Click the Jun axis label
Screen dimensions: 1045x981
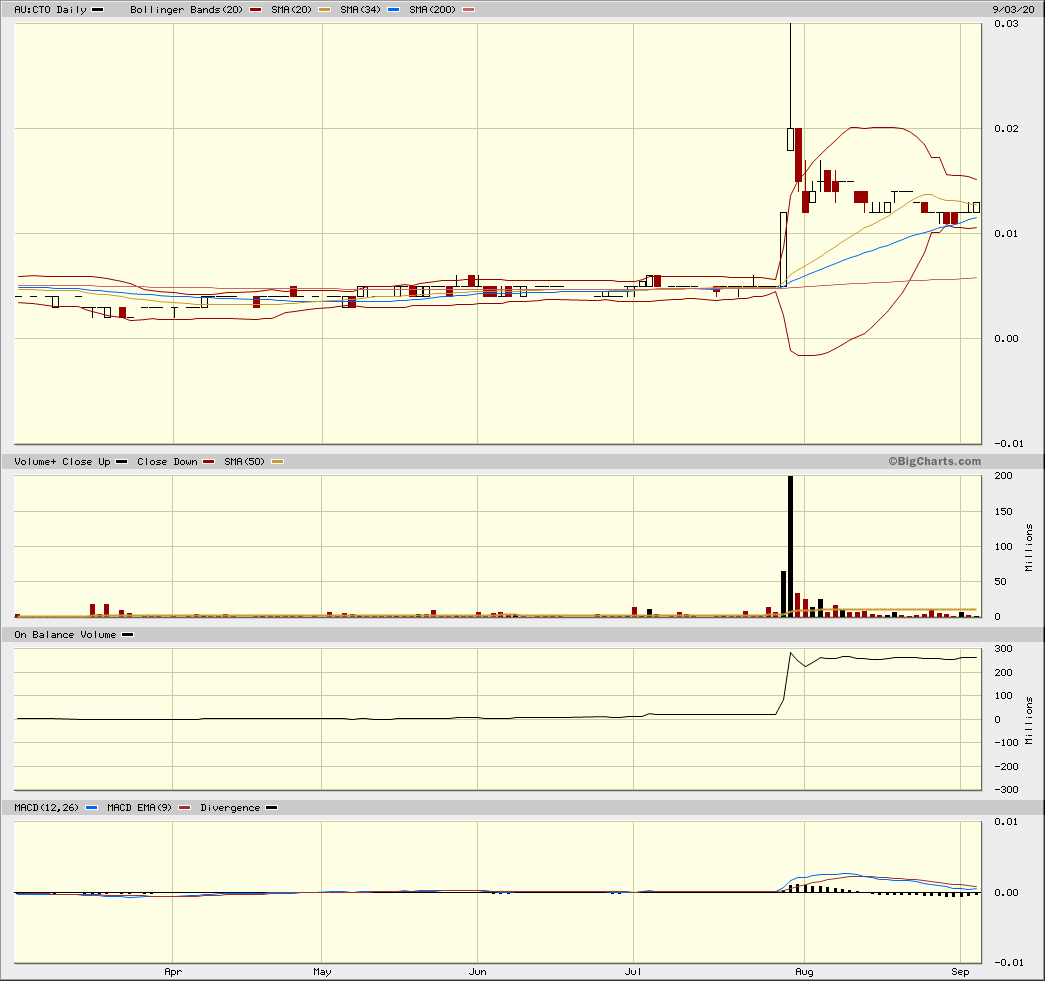(x=478, y=972)
